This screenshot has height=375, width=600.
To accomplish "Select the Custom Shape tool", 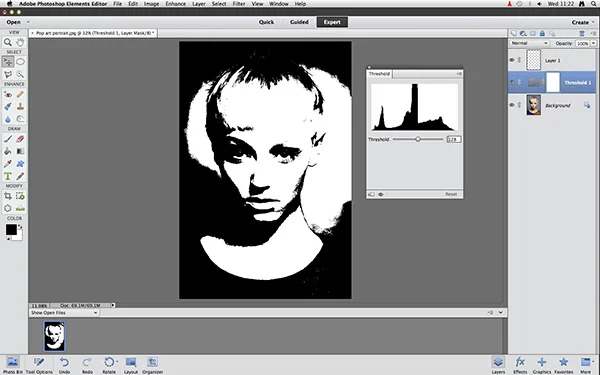I will click(20, 164).
